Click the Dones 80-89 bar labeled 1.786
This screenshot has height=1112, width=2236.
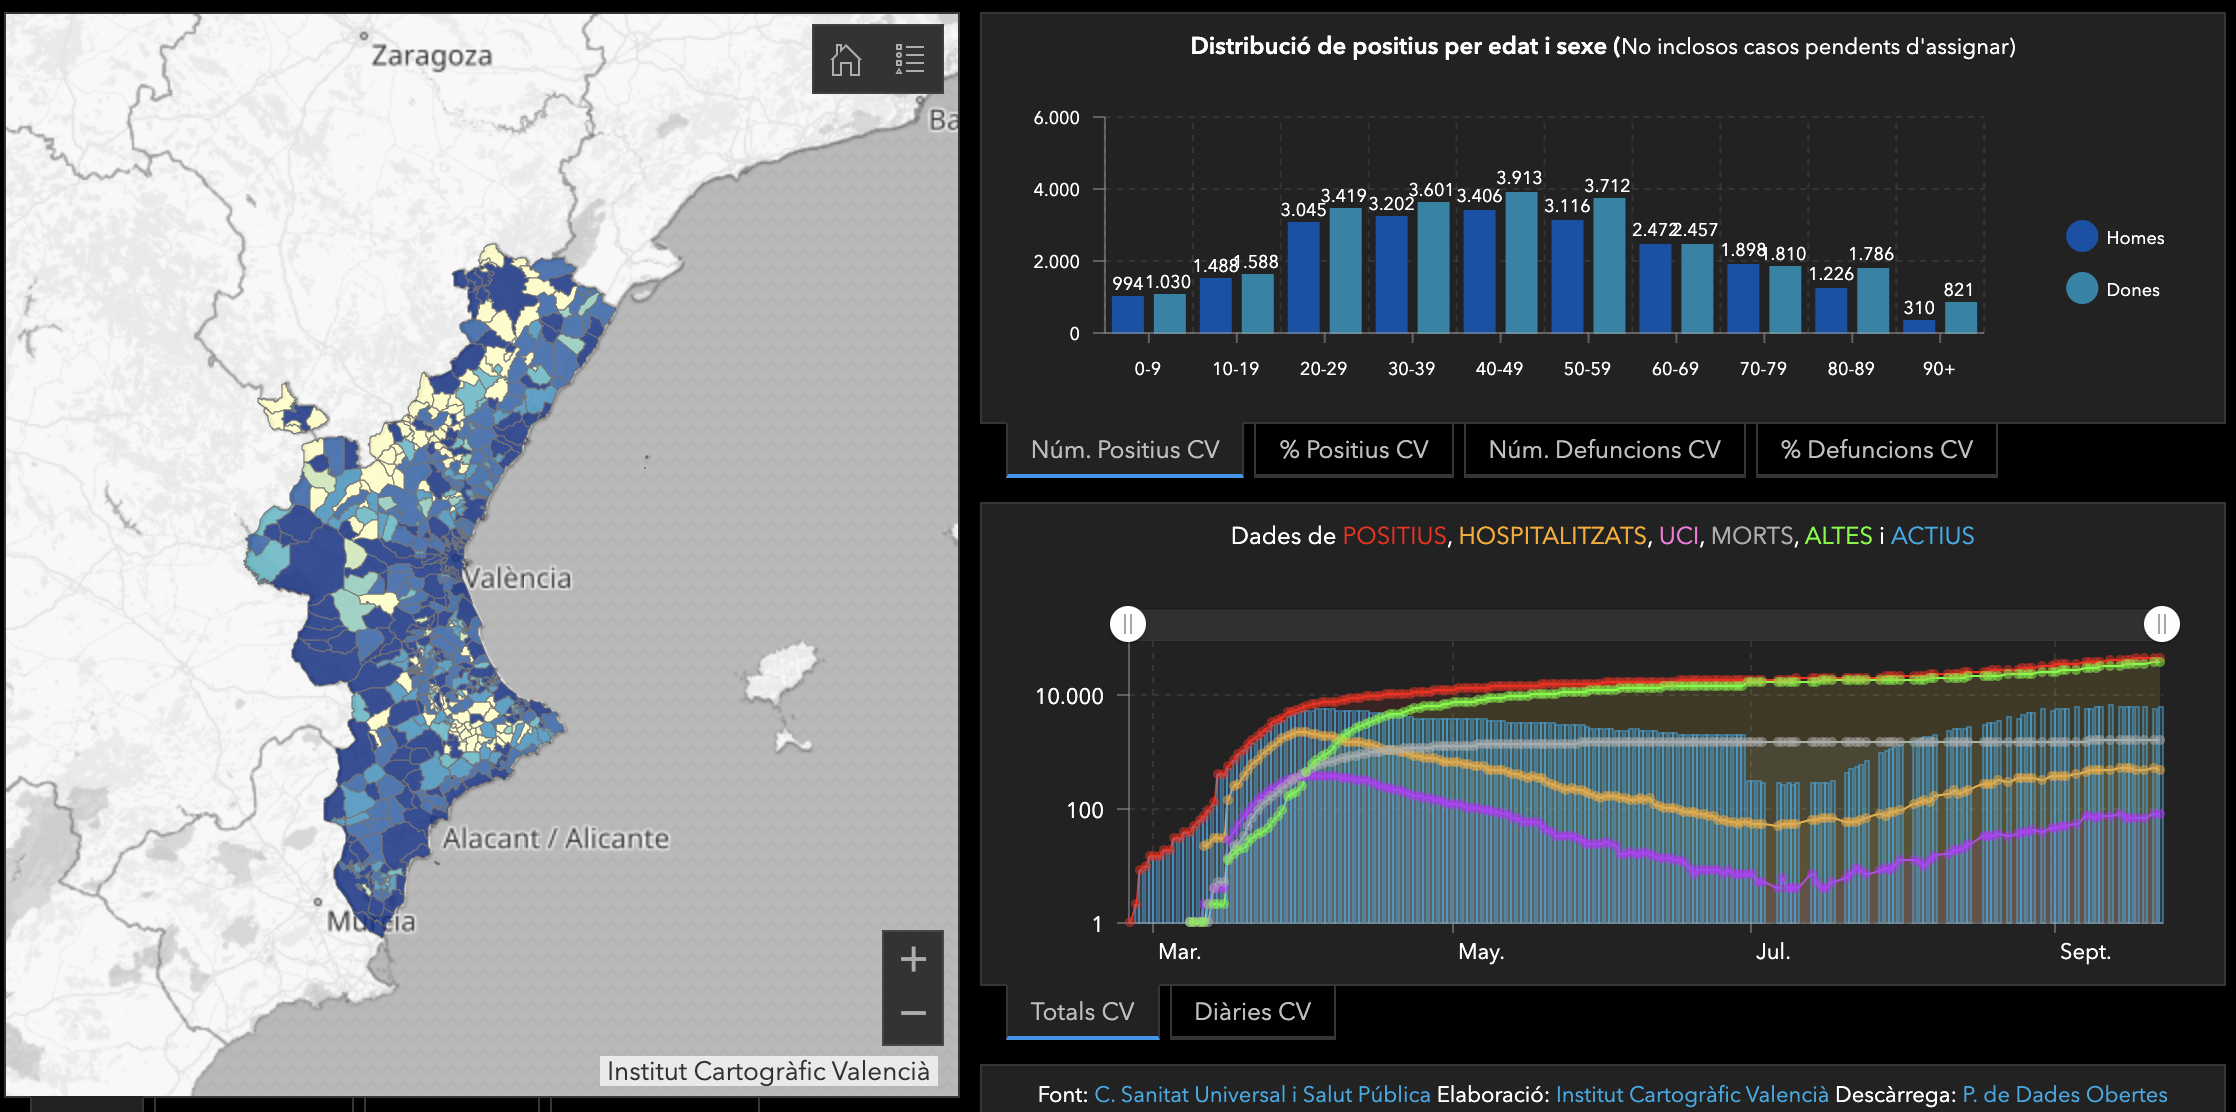point(1873,301)
